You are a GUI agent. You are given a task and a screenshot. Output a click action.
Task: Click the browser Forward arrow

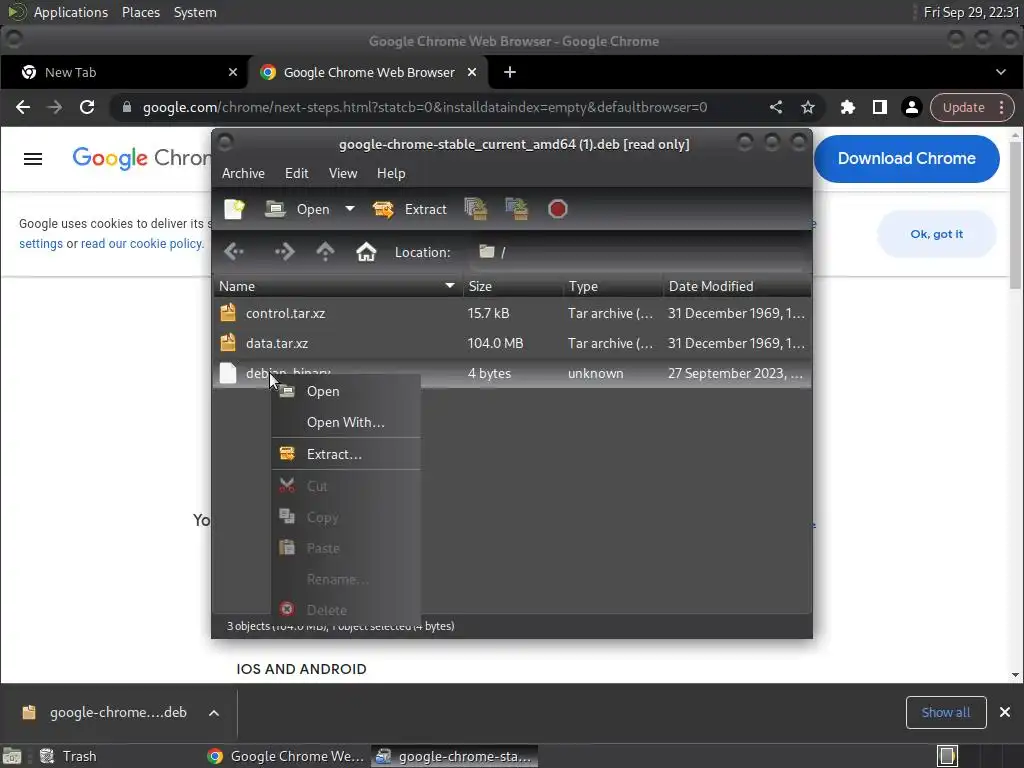coord(55,107)
